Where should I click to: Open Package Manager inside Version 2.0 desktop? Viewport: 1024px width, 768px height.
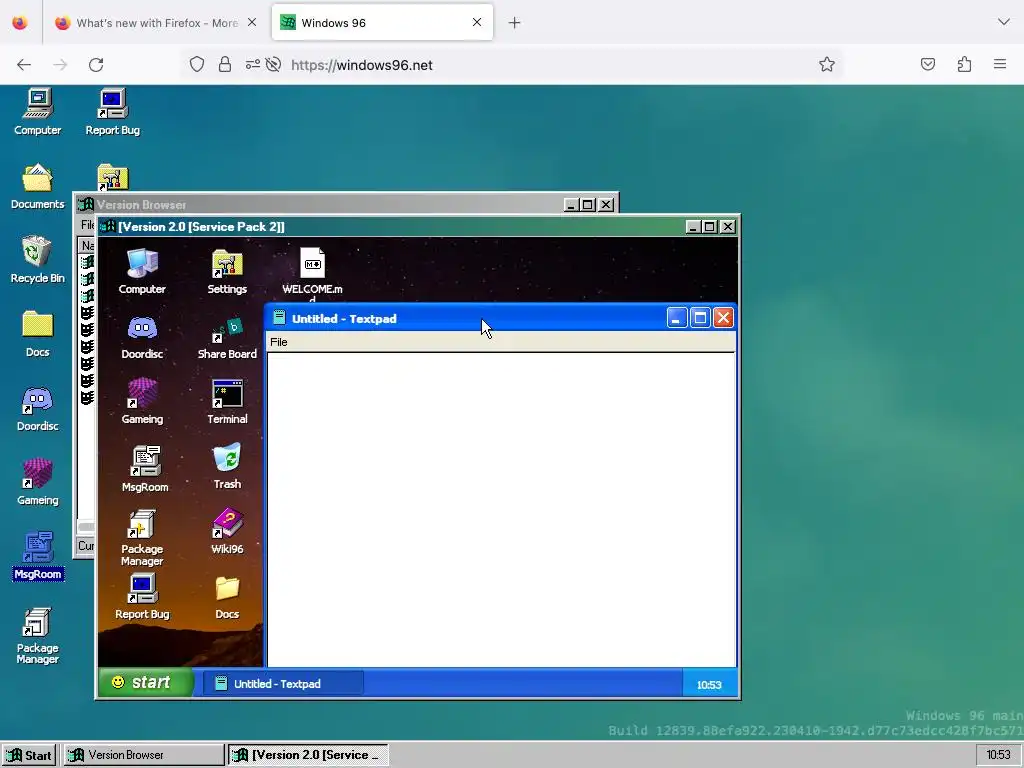click(142, 538)
